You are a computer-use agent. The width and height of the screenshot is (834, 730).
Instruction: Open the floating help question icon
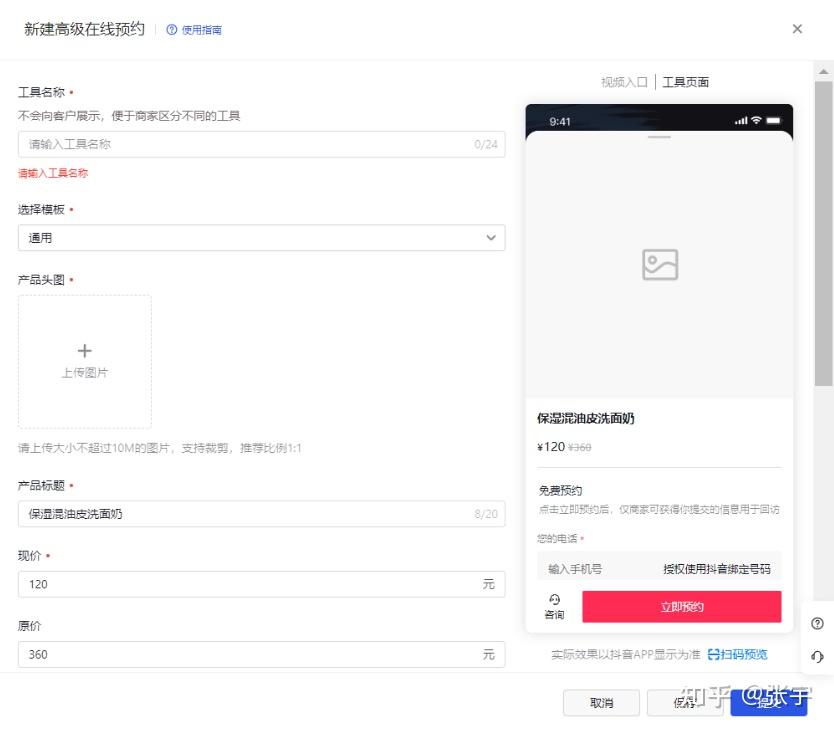pyautogui.click(x=818, y=623)
